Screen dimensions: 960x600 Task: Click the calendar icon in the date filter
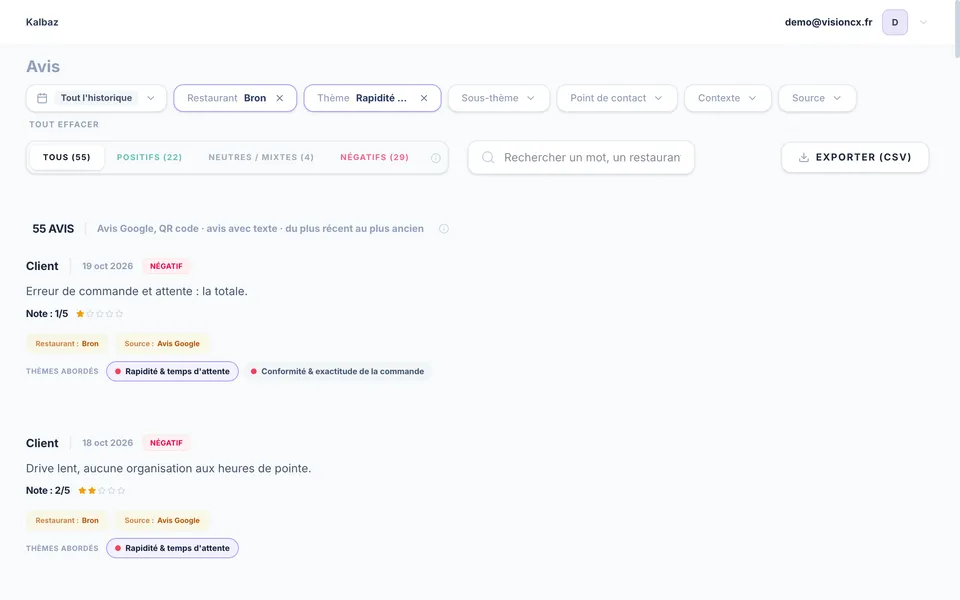point(42,98)
